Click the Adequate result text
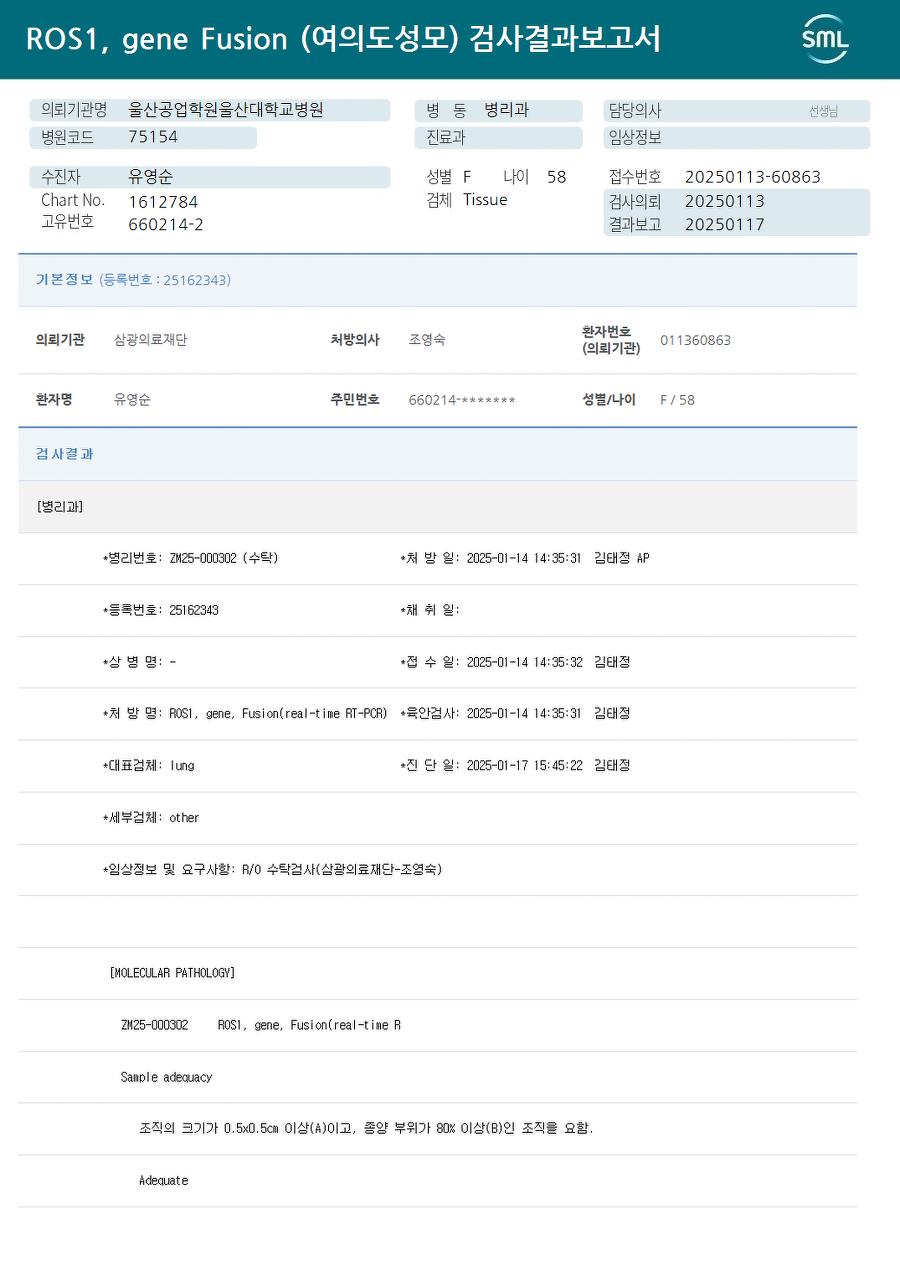This screenshot has height=1271, width=900. (163, 1181)
